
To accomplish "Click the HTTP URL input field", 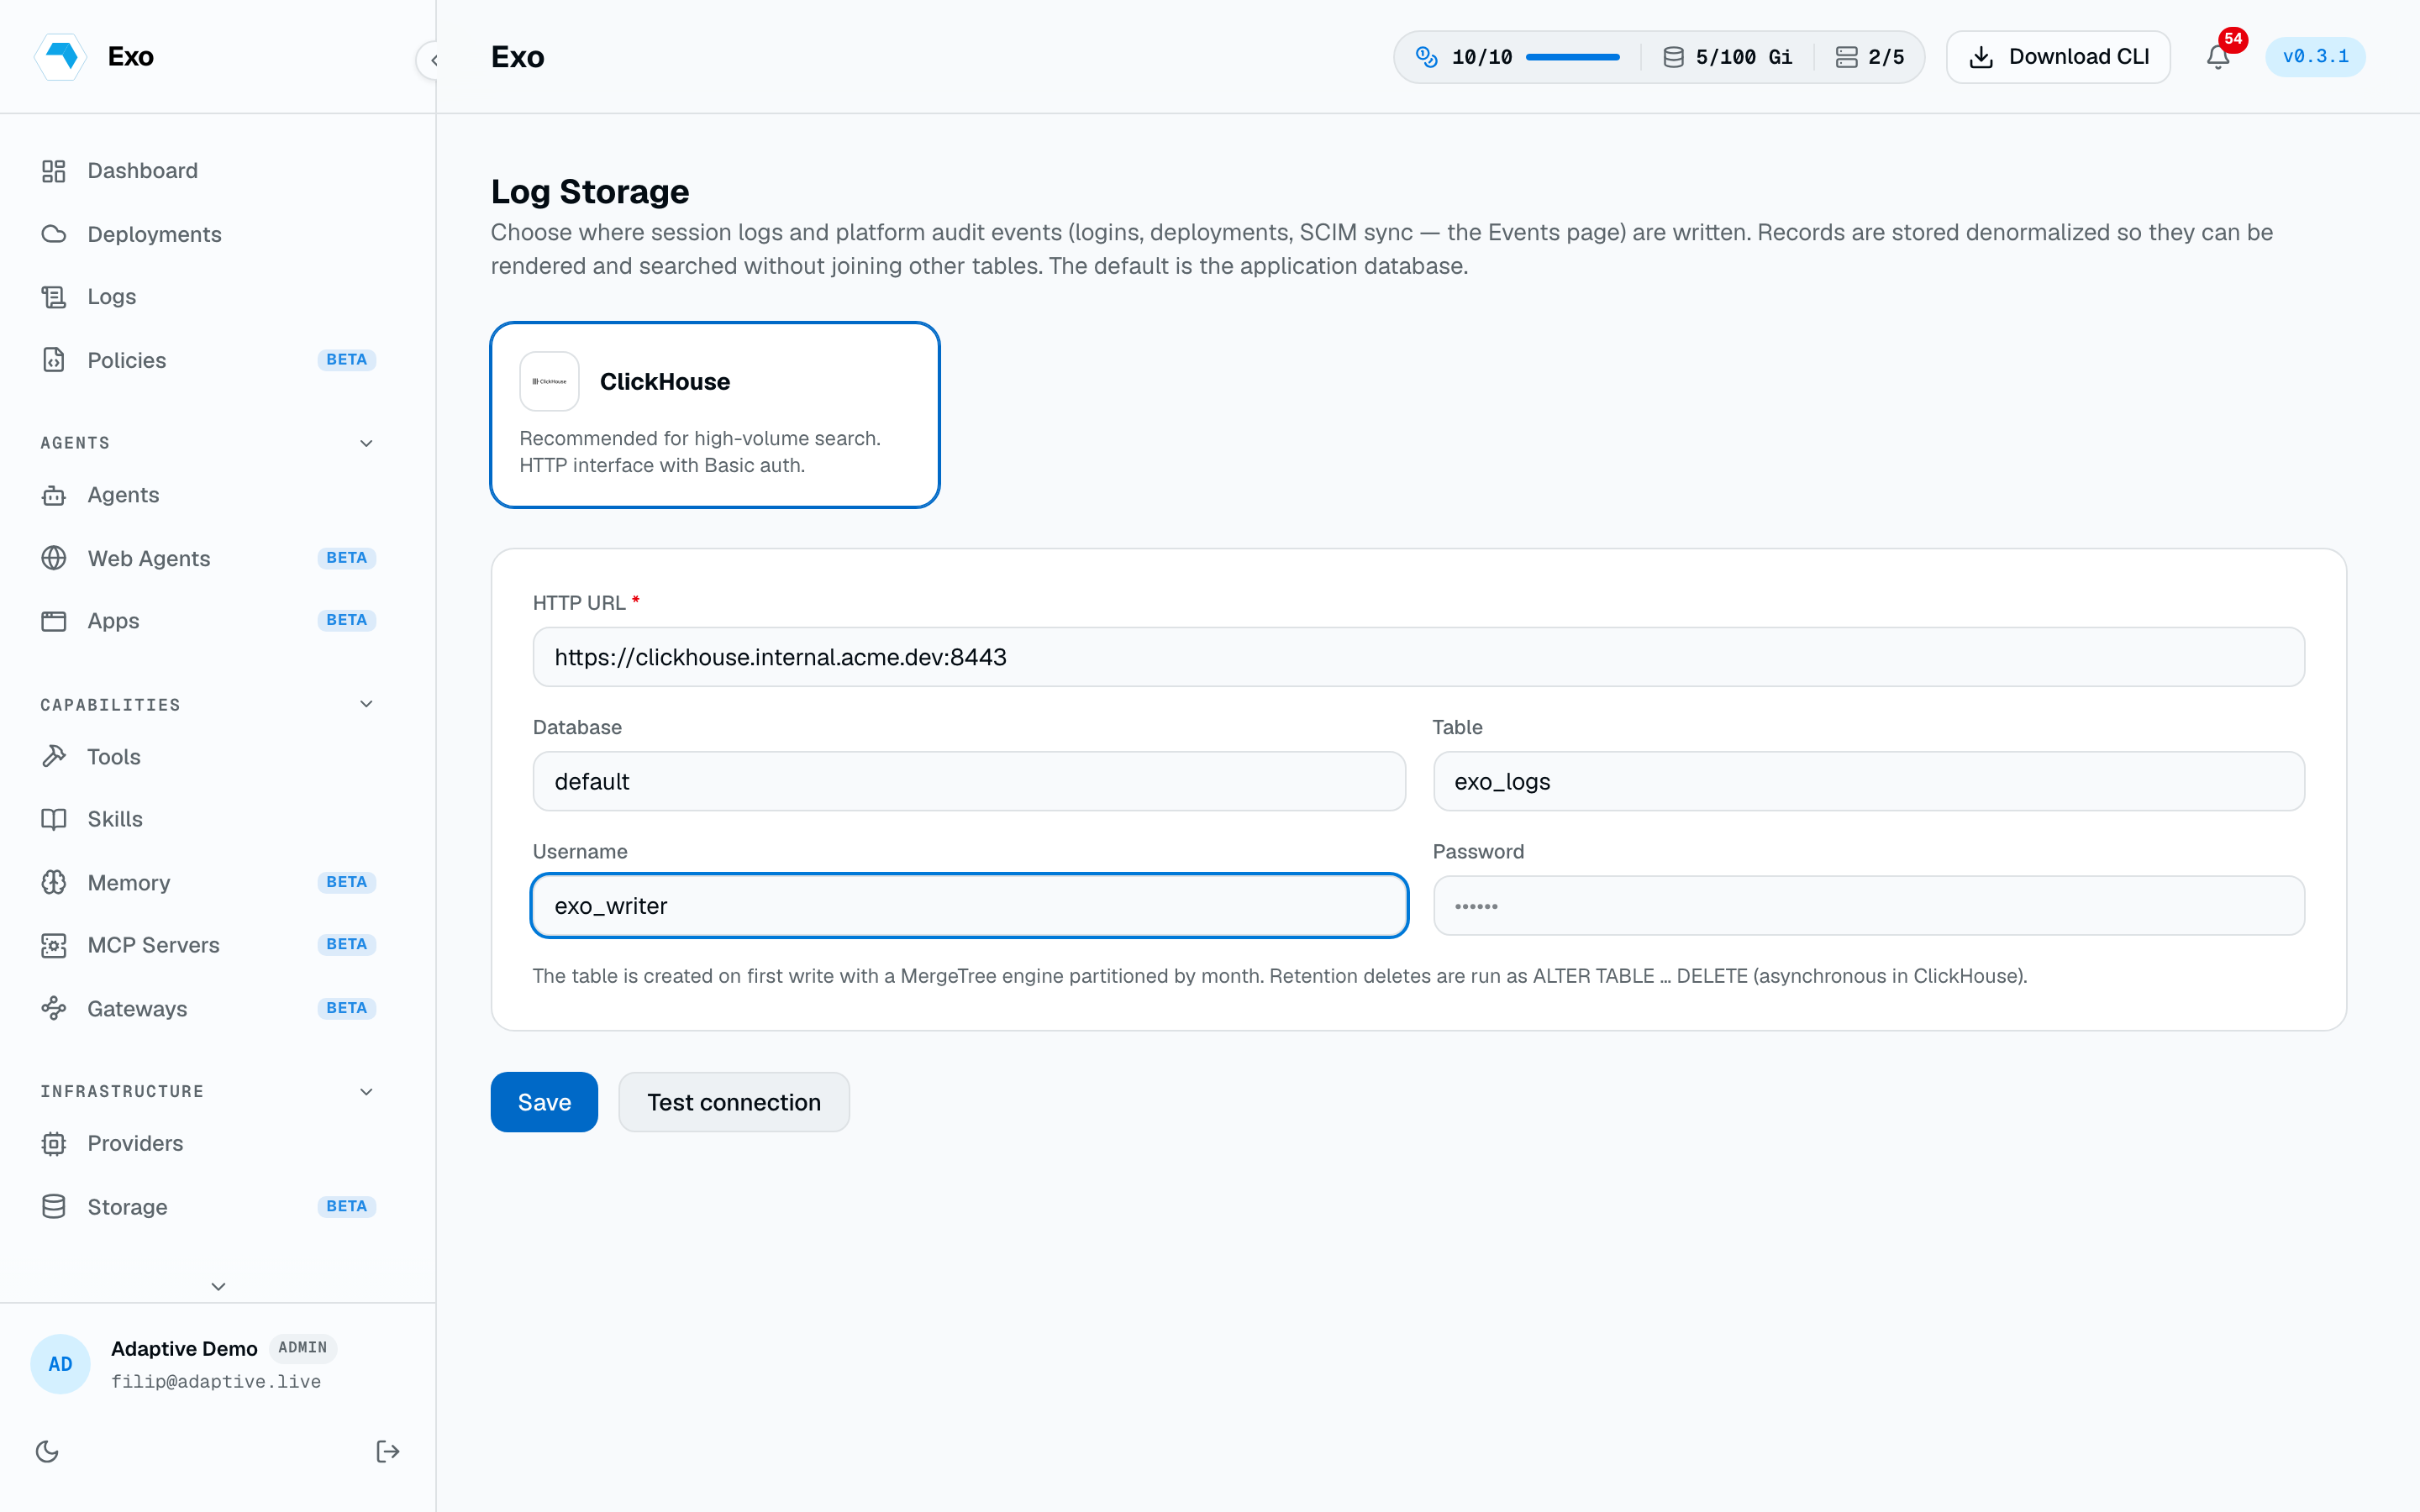I will pos(1418,657).
